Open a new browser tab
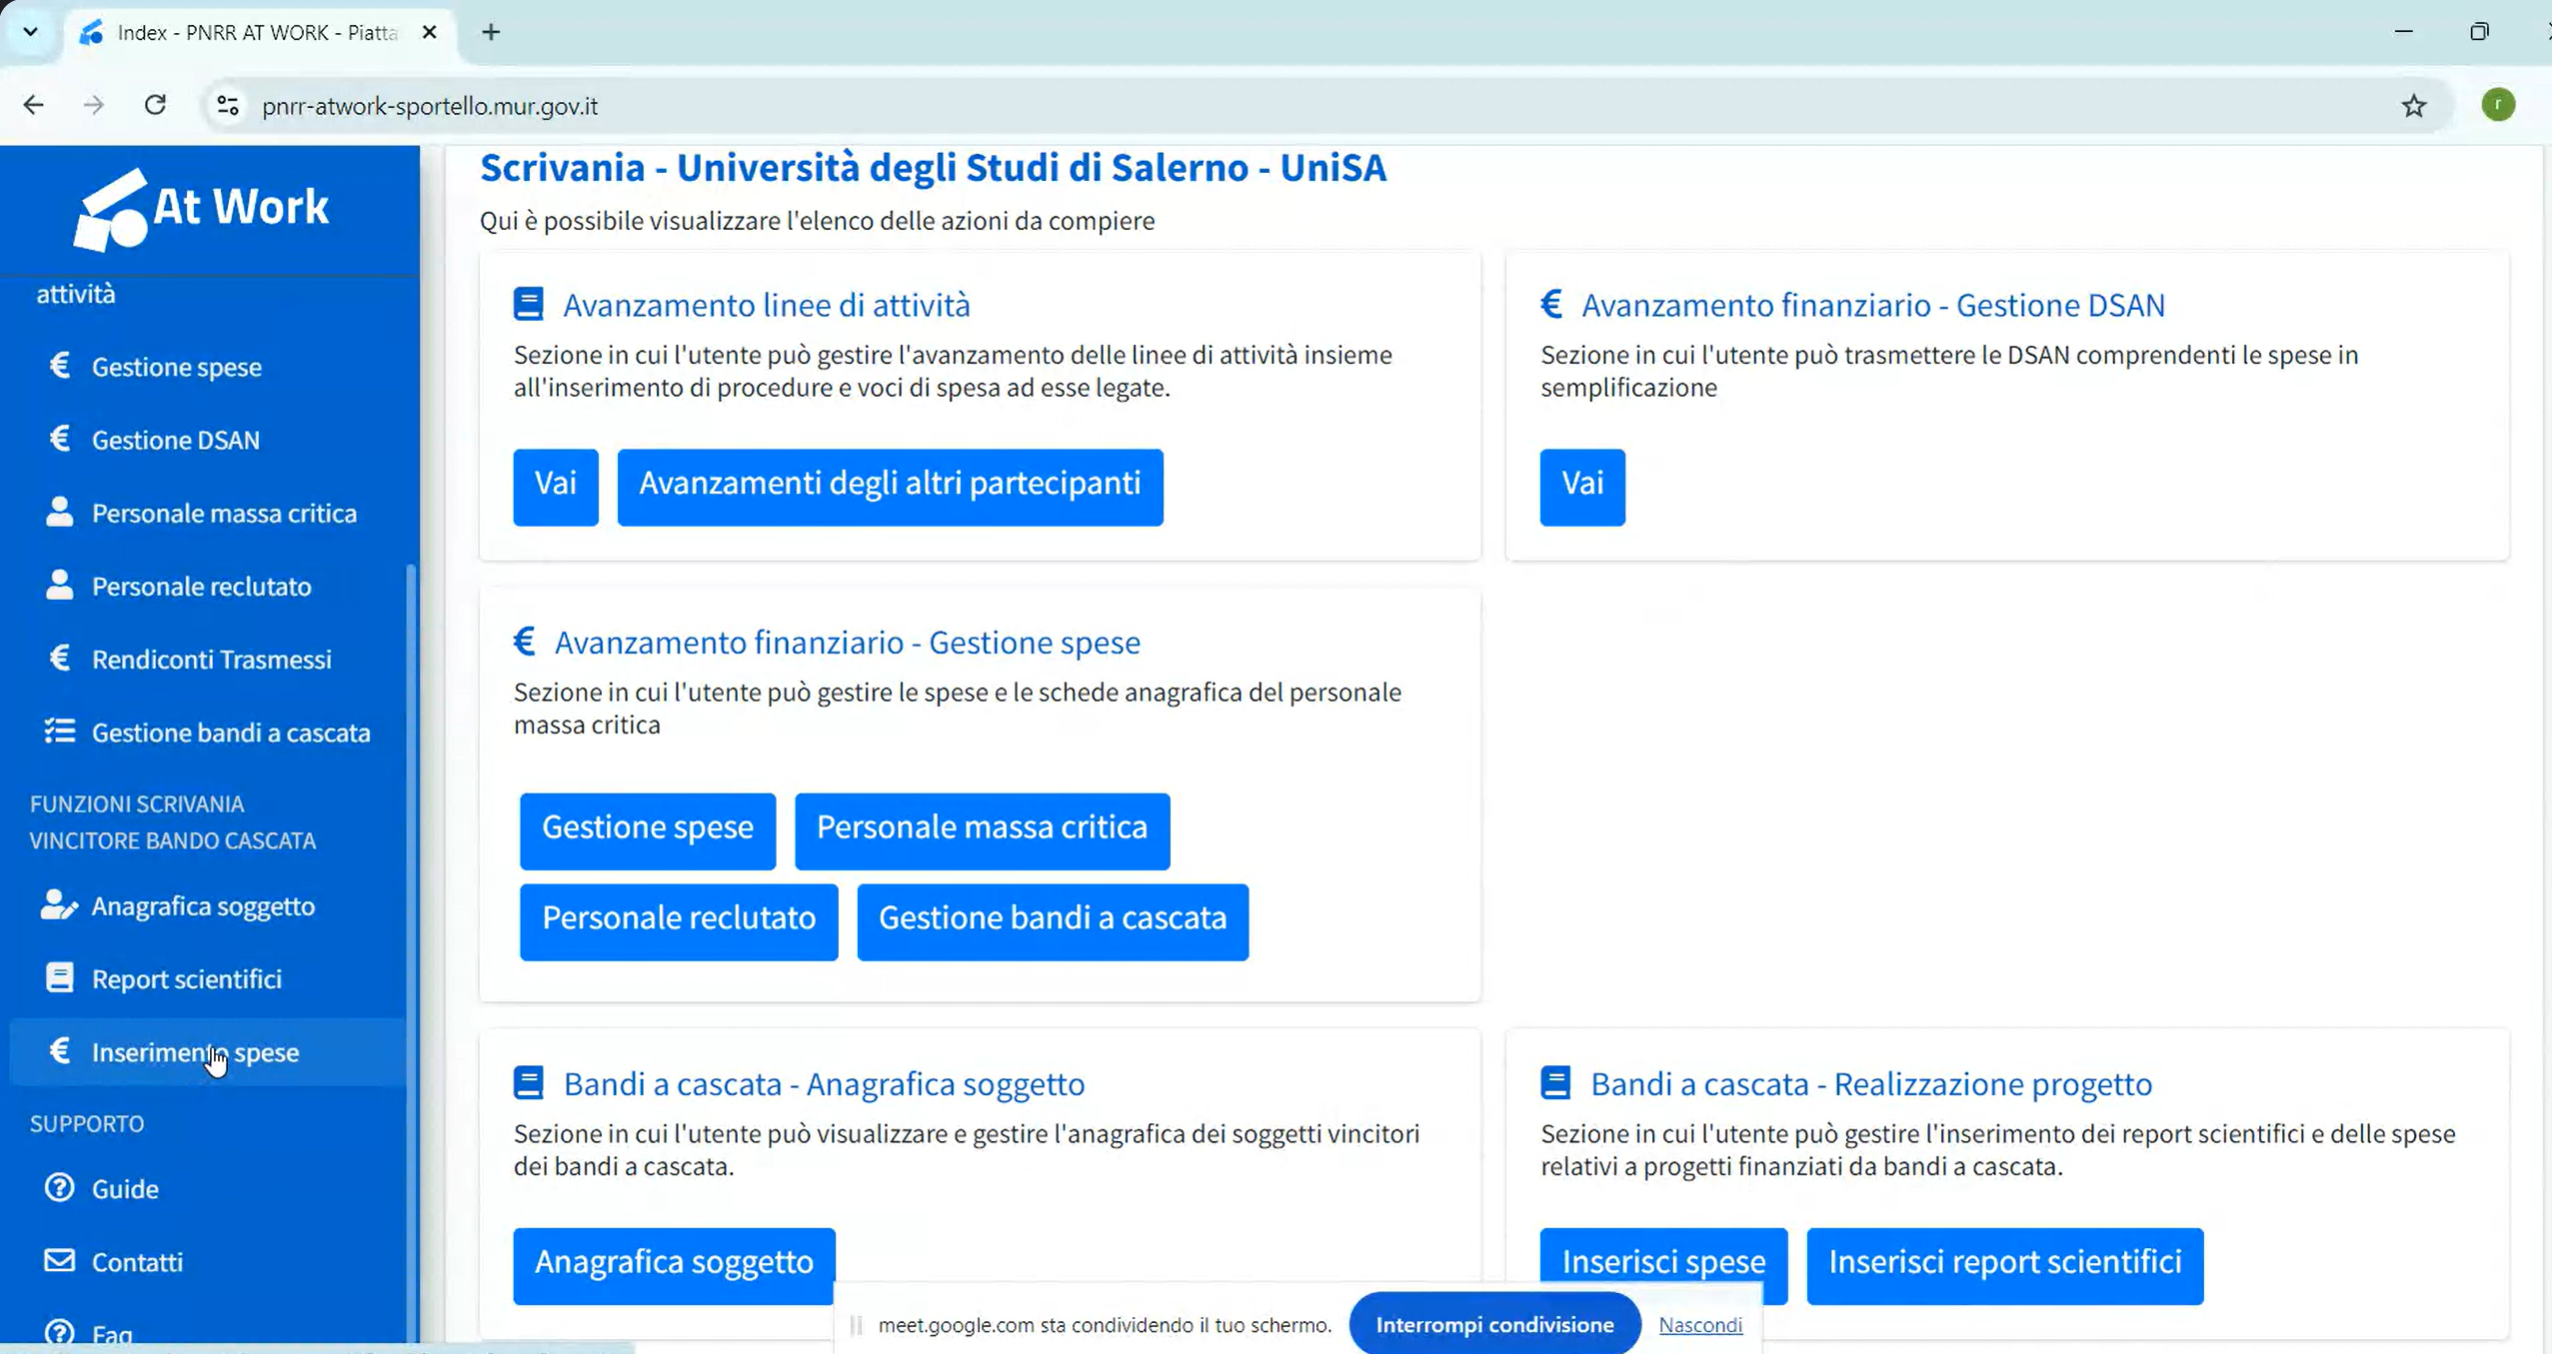 tap(491, 32)
